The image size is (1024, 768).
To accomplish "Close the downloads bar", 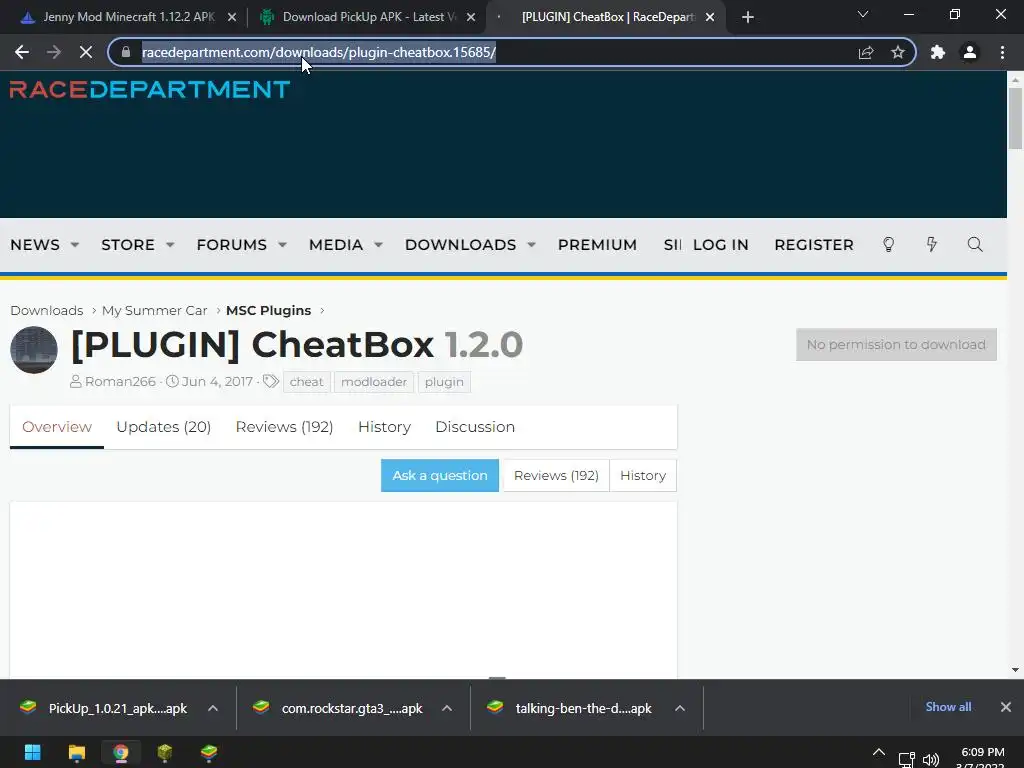I will click(1006, 707).
